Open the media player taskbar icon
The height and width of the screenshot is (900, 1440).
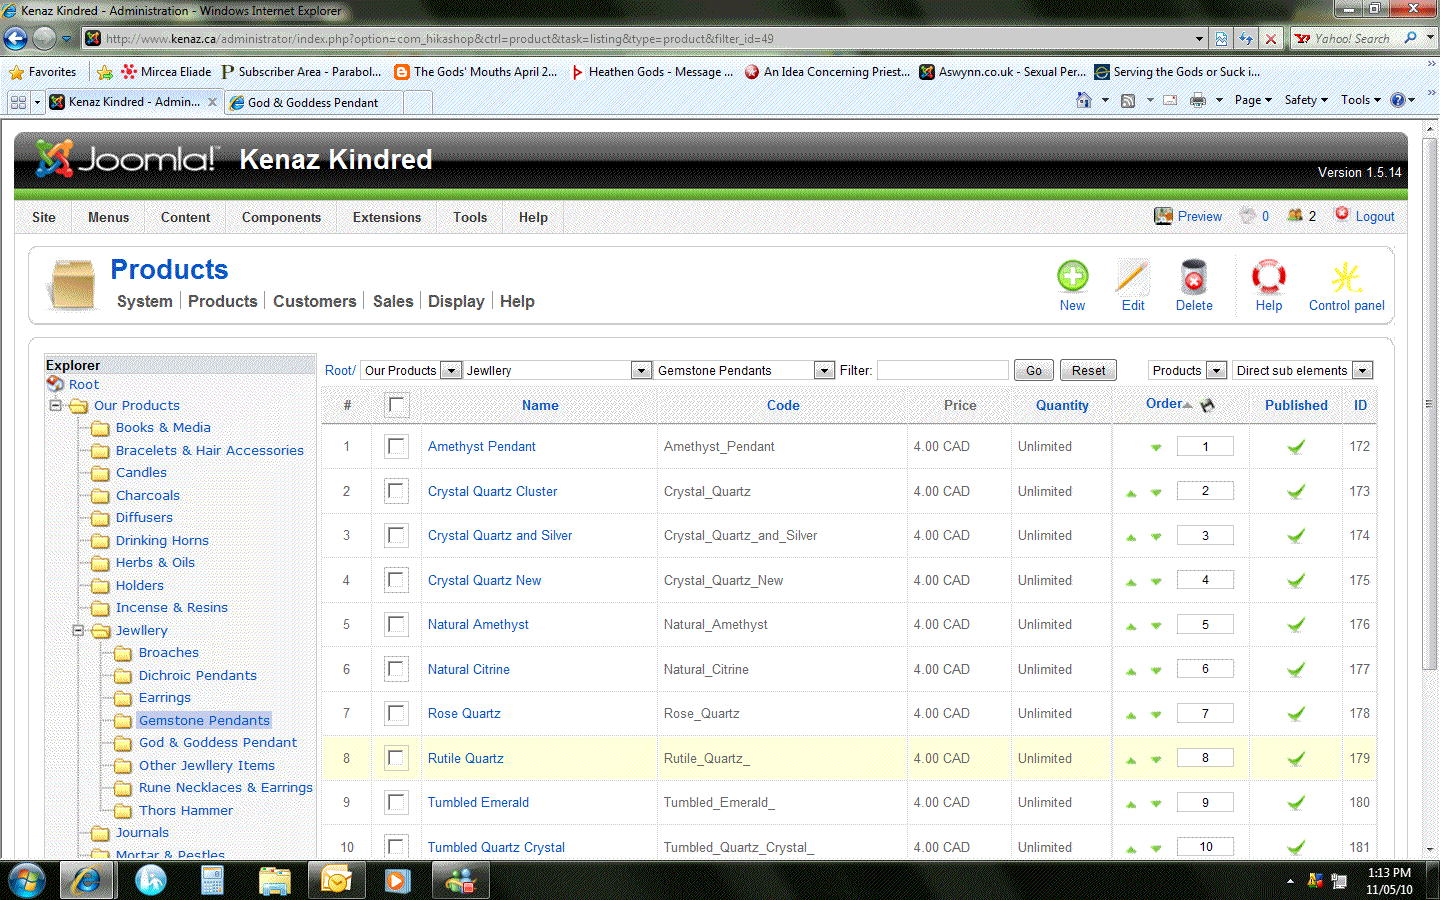click(x=397, y=880)
